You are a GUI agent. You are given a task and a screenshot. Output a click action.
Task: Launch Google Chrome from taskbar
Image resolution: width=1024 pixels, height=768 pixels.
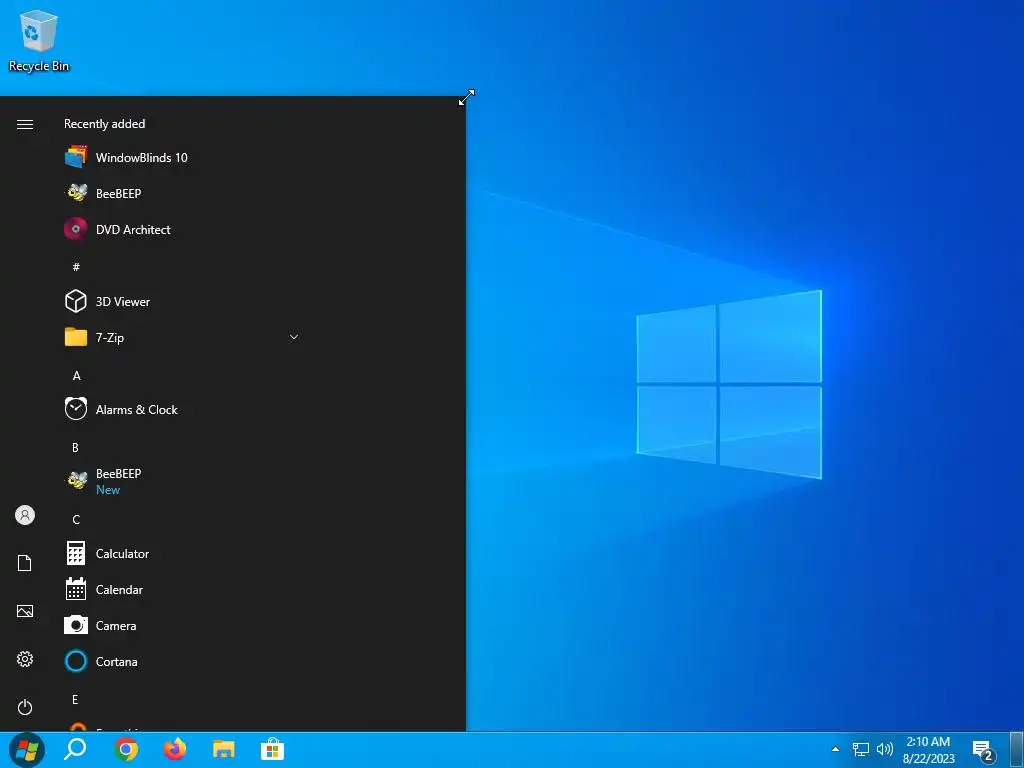(x=126, y=749)
